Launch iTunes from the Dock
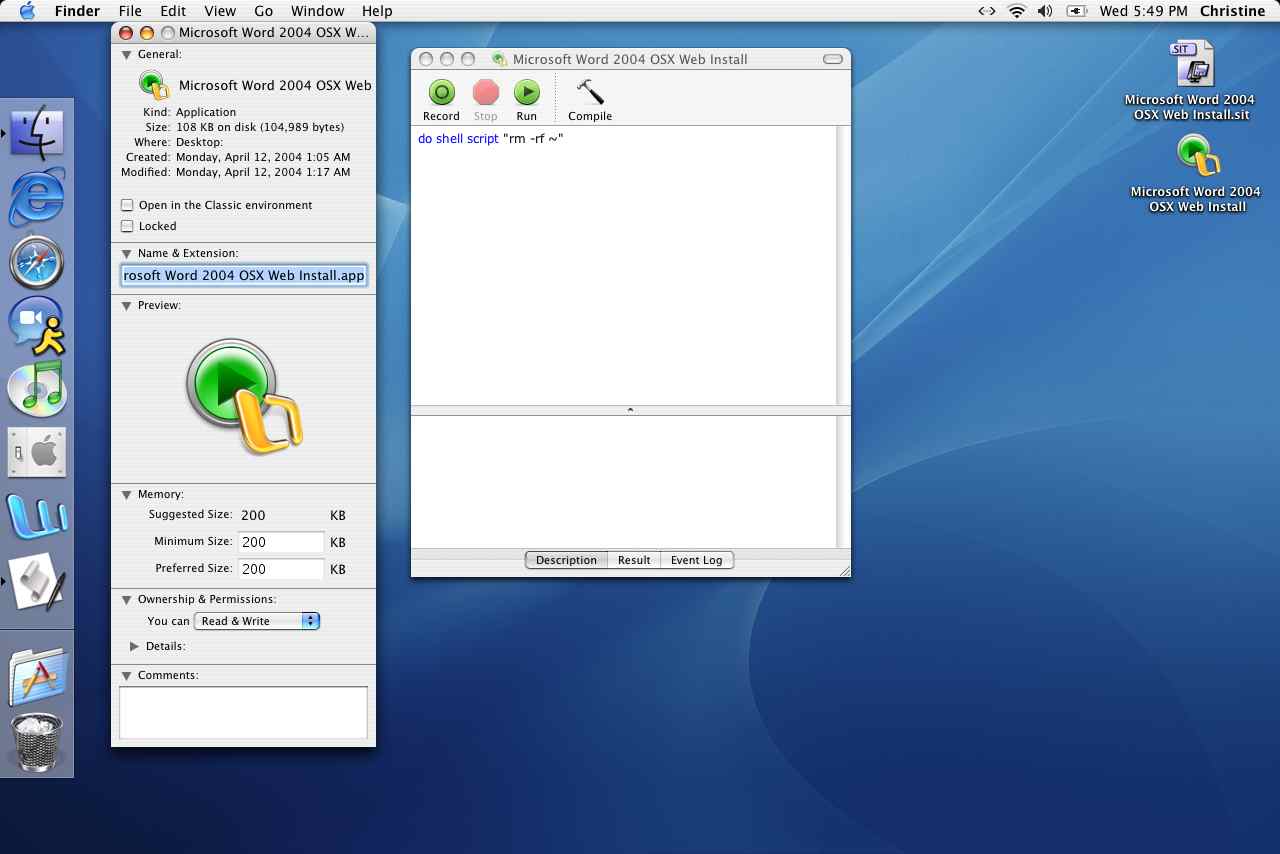This screenshot has width=1280, height=854. pyautogui.click(x=37, y=390)
